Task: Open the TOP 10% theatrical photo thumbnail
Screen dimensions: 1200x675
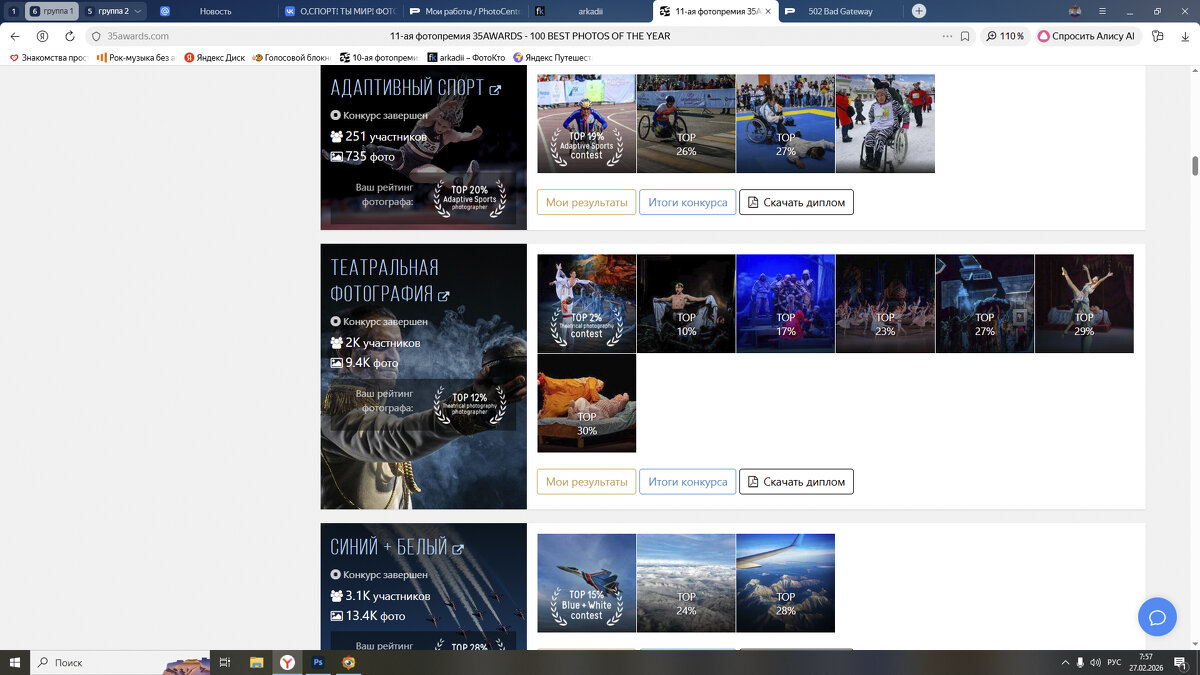Action: coord(686,303)
